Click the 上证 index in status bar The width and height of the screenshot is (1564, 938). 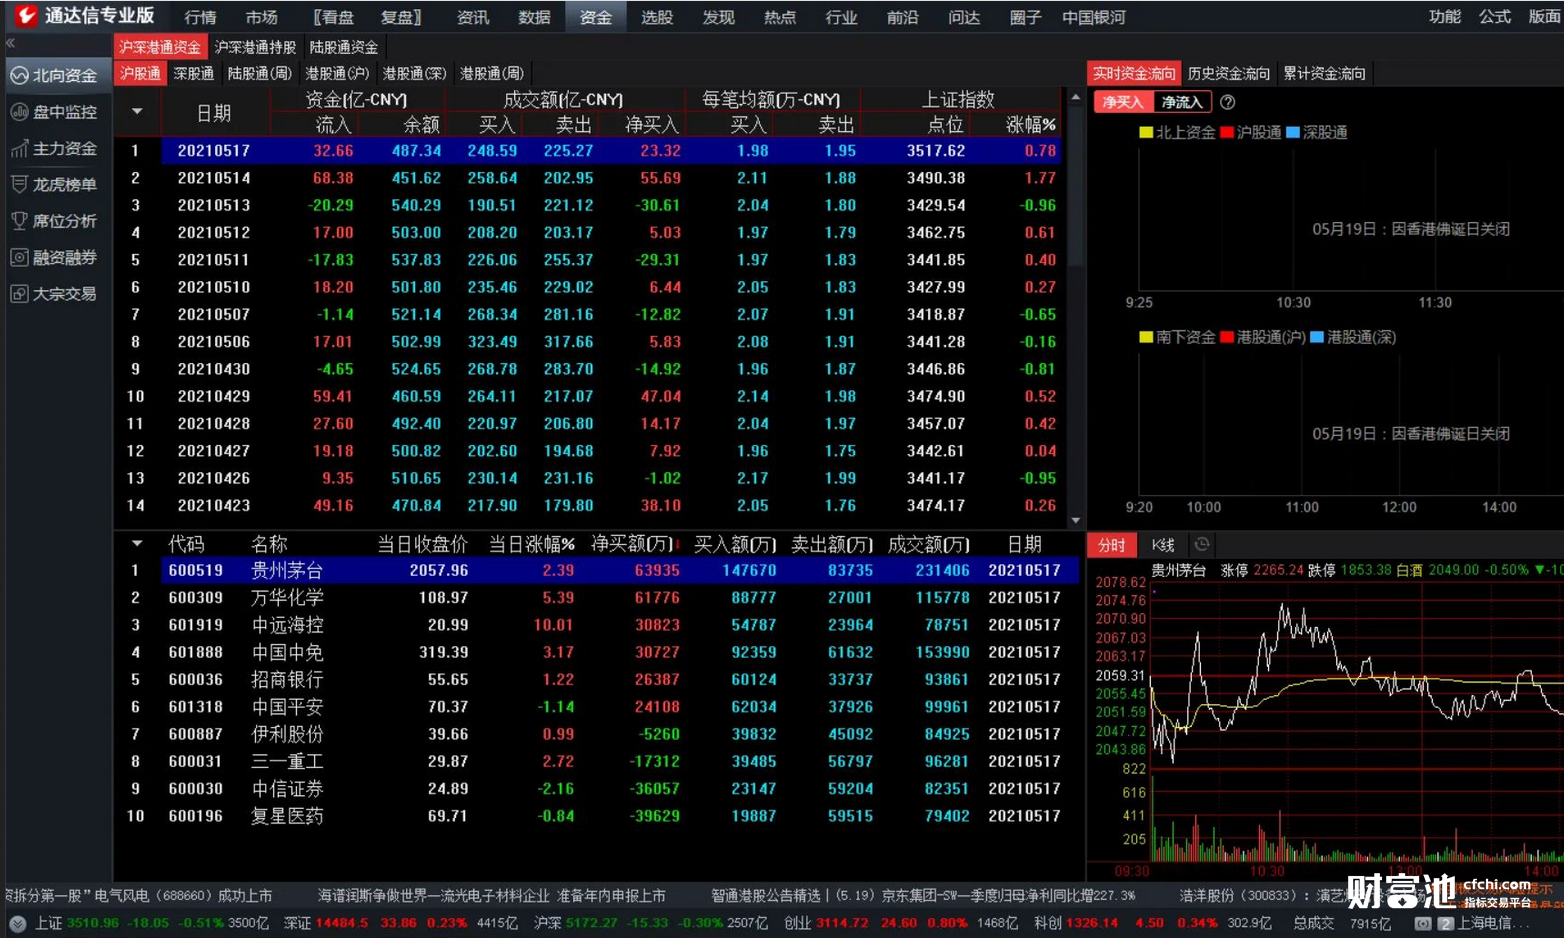[150, 923]
